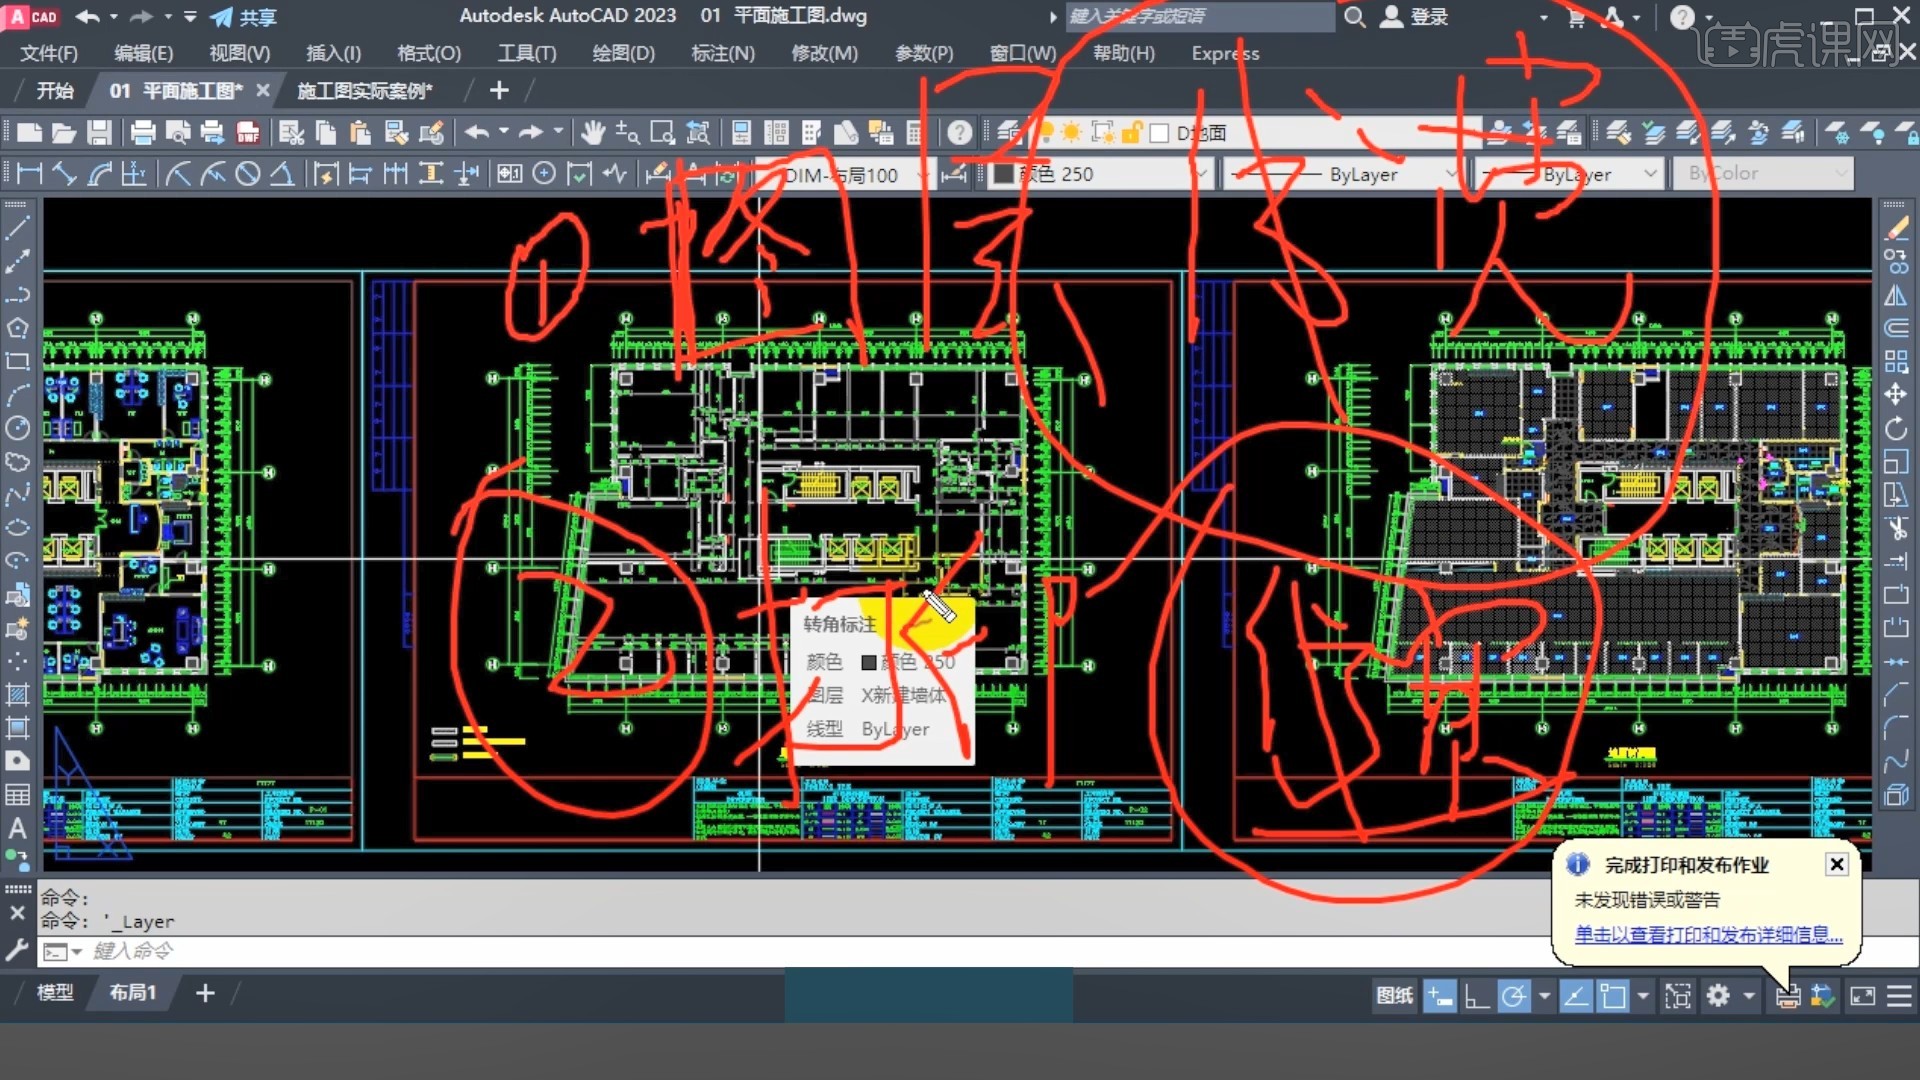Toggle layer freeze sun icon

[1072, 133]
